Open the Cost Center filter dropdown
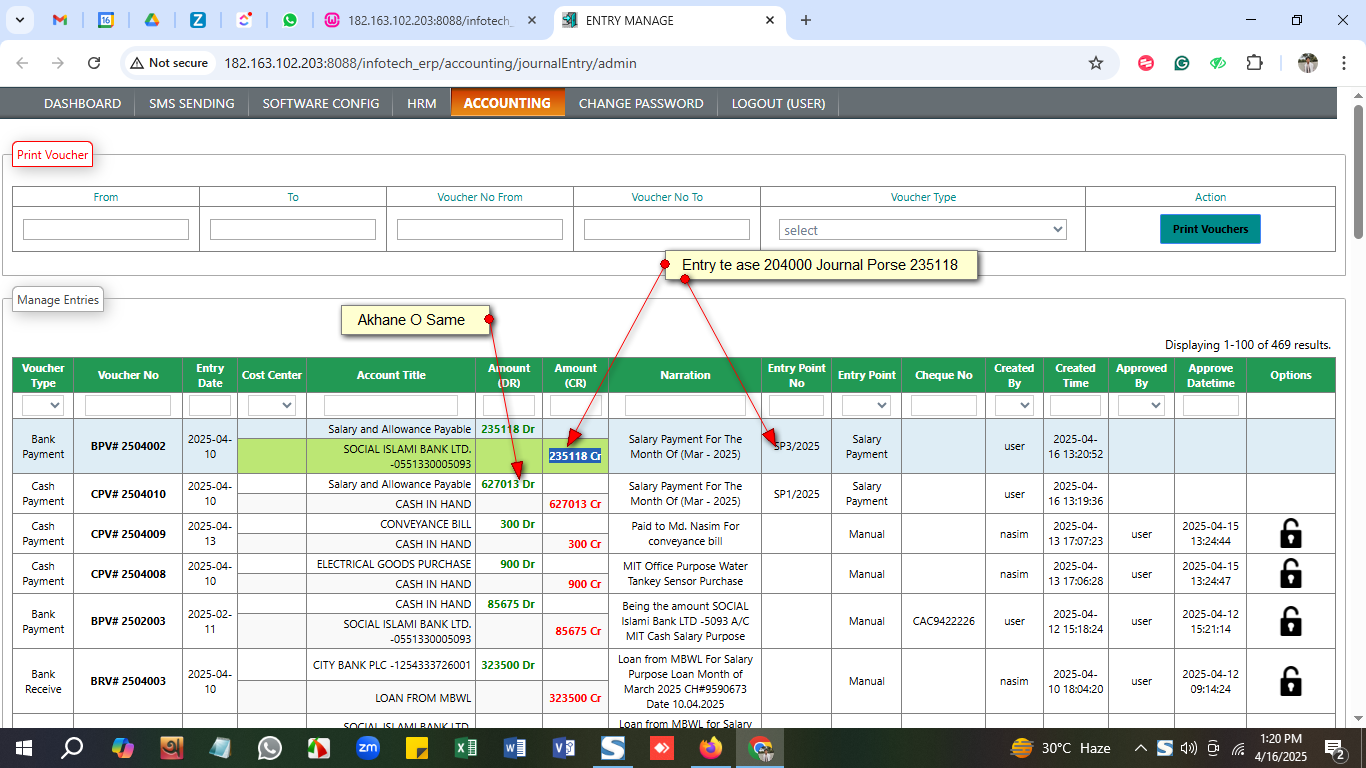This screenshot has height=768, width=1366. 272,405
